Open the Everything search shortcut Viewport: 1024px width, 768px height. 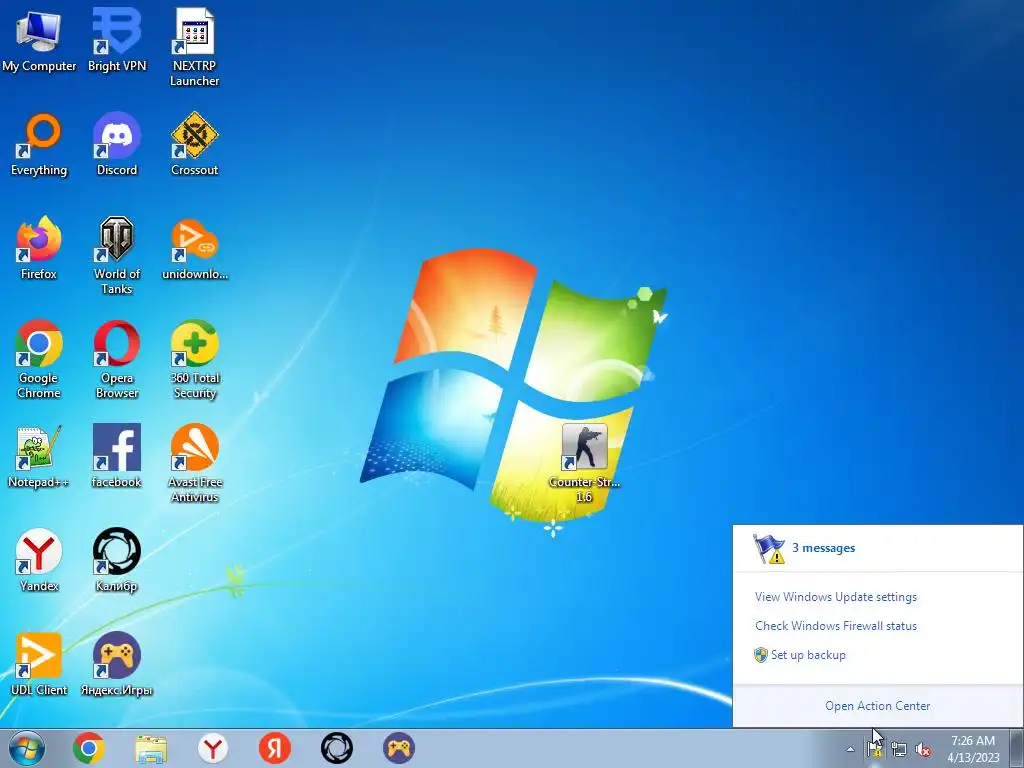[39, 144]
